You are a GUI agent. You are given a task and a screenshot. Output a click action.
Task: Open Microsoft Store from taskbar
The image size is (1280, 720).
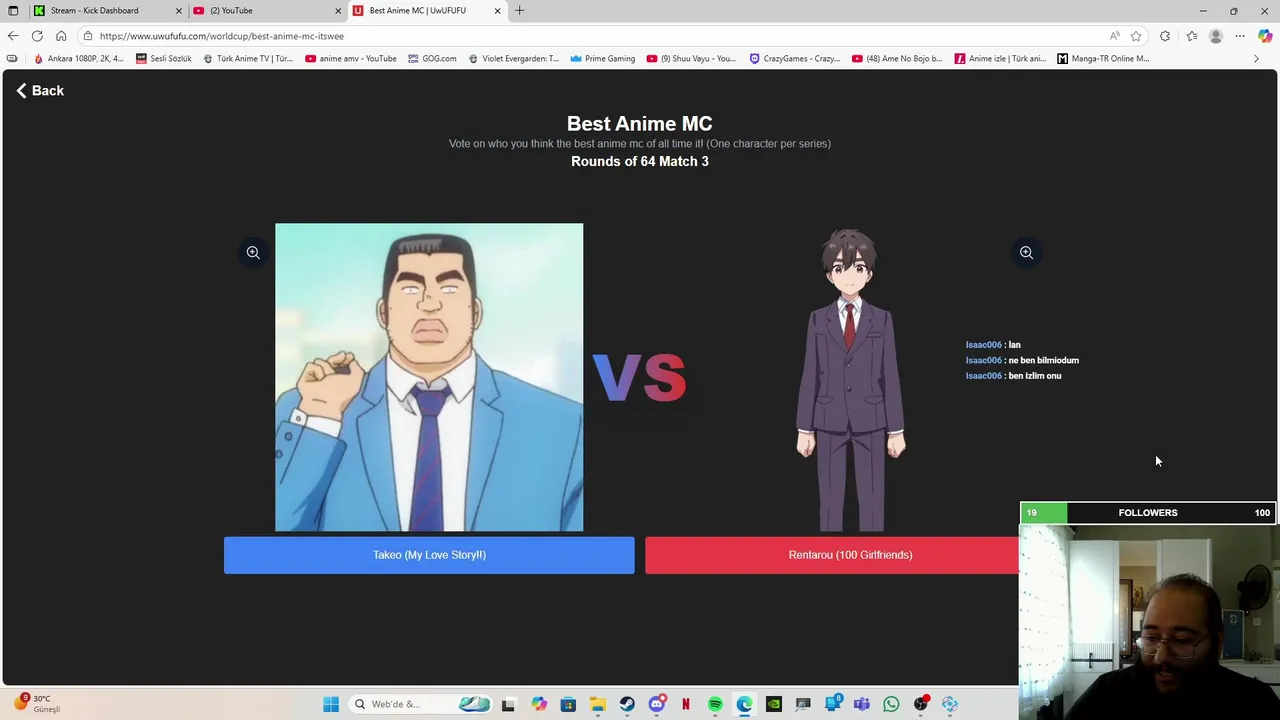click(x=568, y=704)
